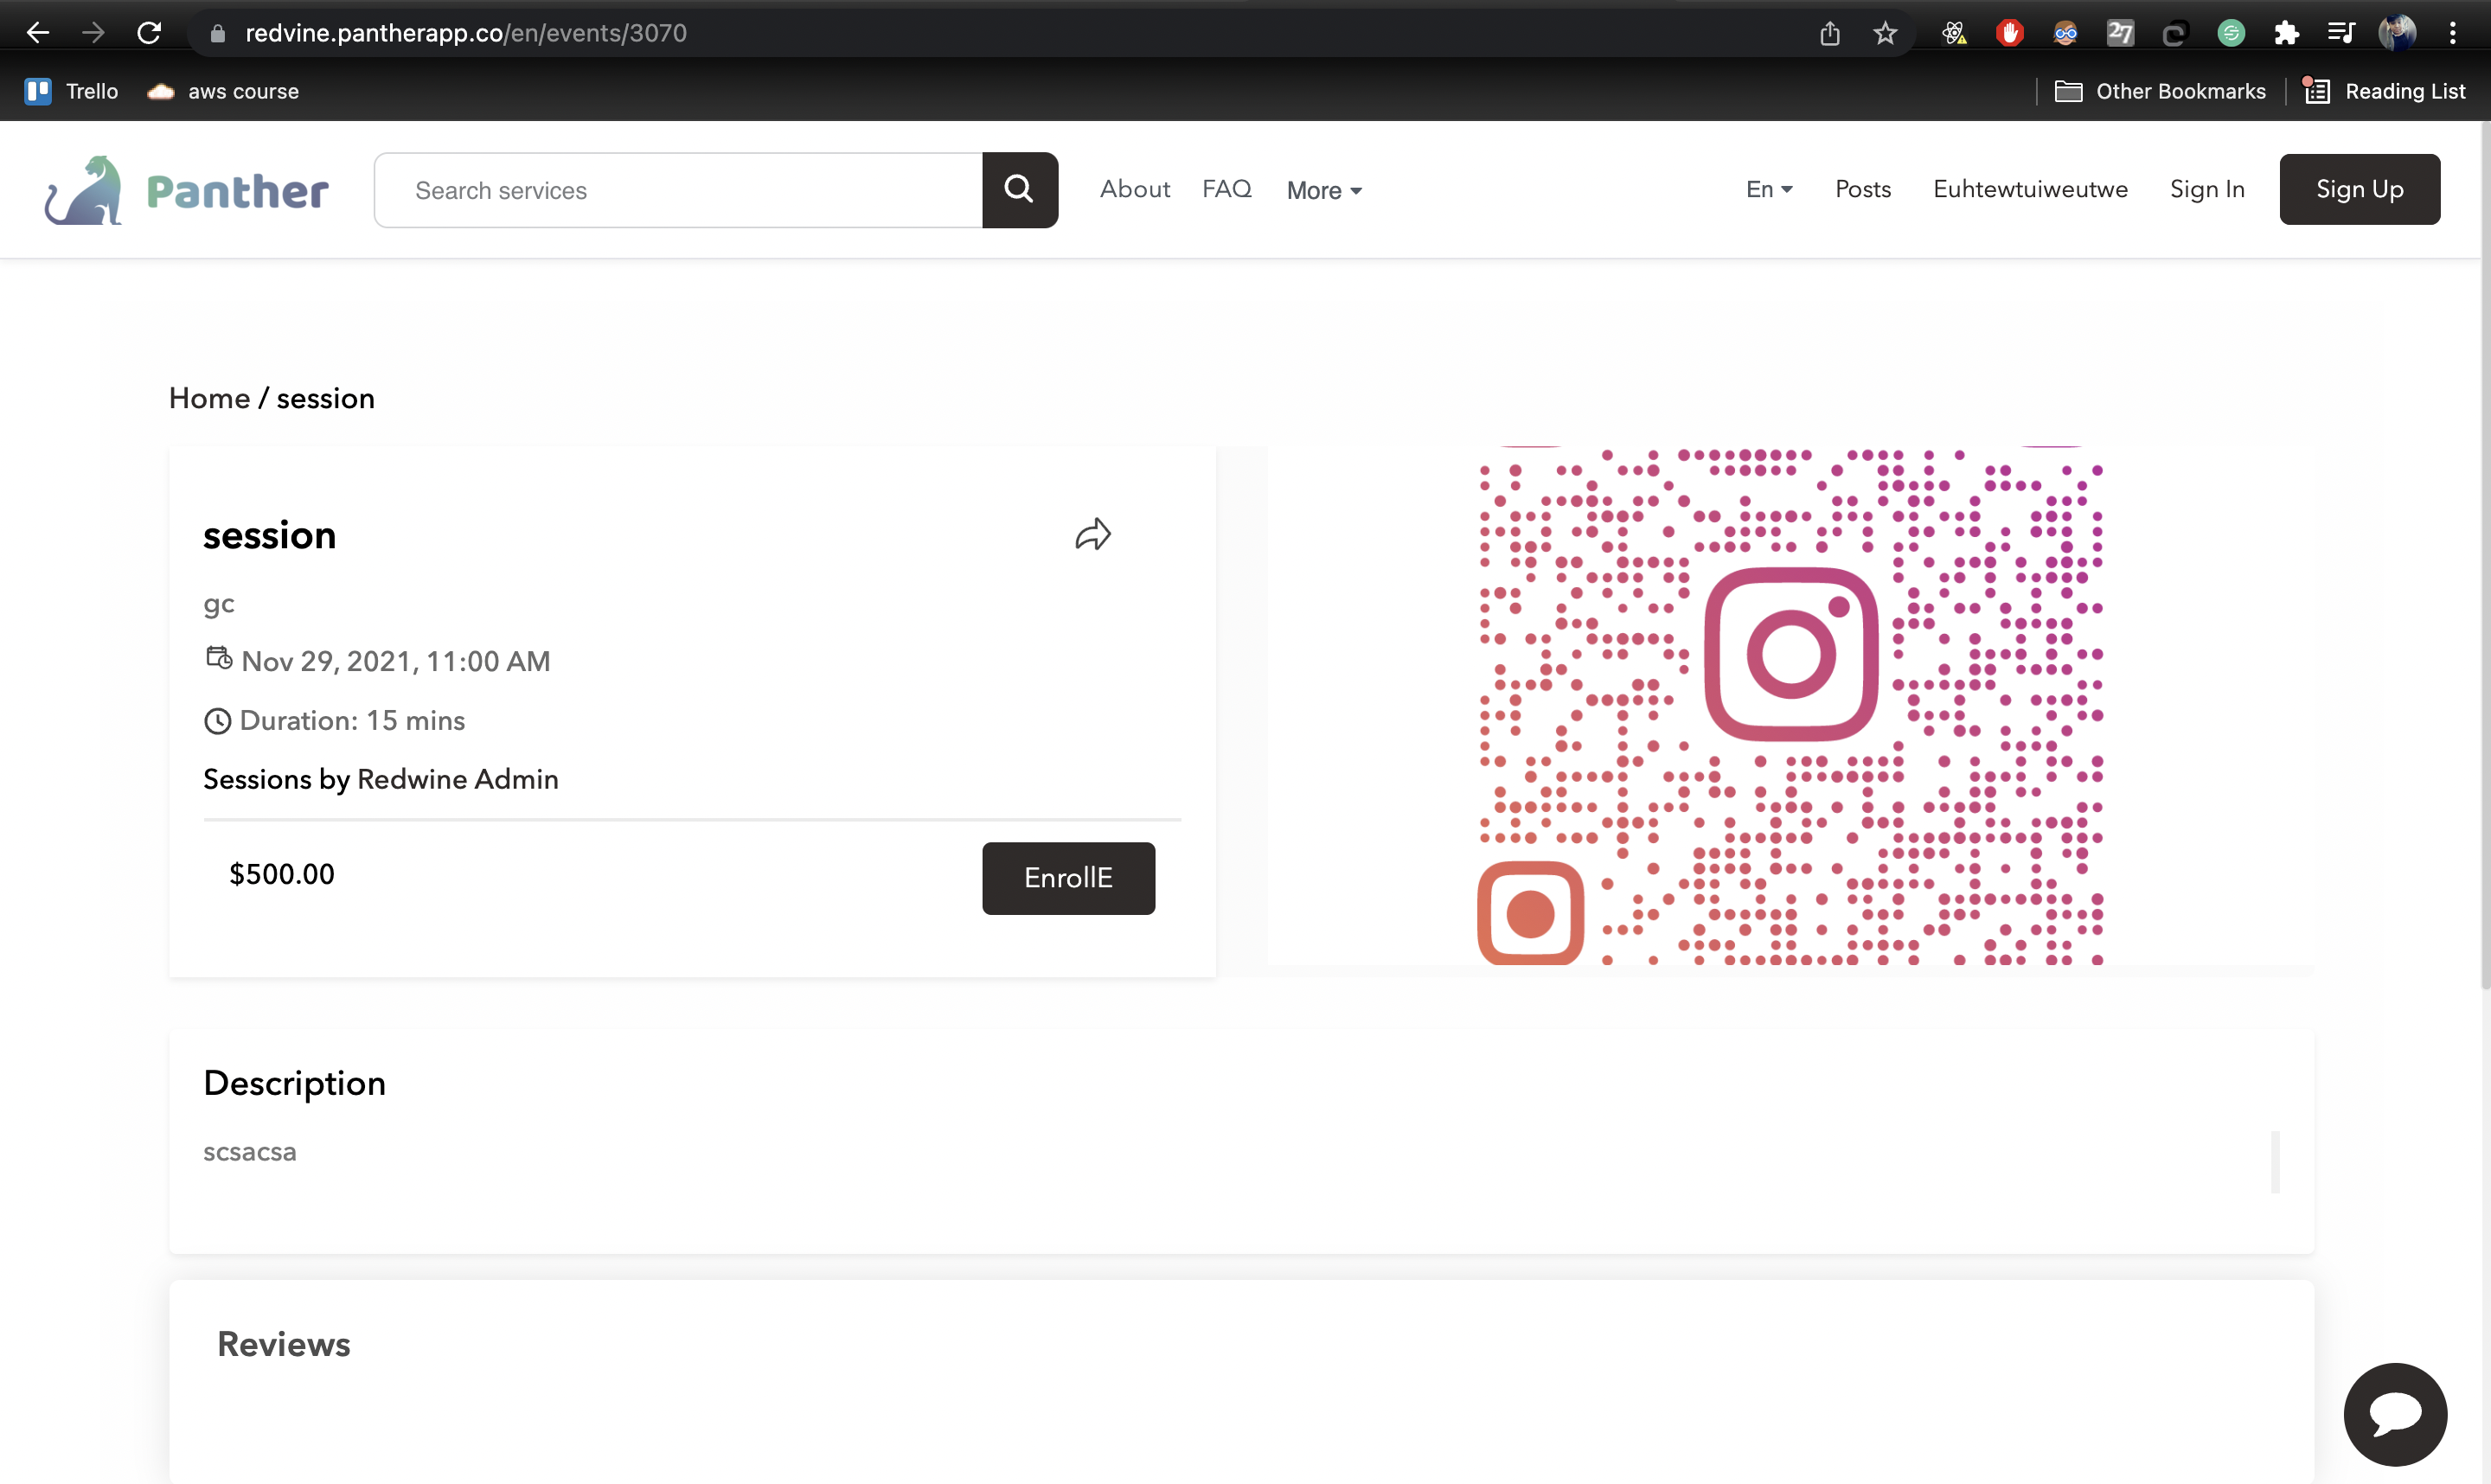This screenshot has width=2491, height=1484.
Task: Bookmark this page with the star icon
Action: click(x=1885, y=33)
